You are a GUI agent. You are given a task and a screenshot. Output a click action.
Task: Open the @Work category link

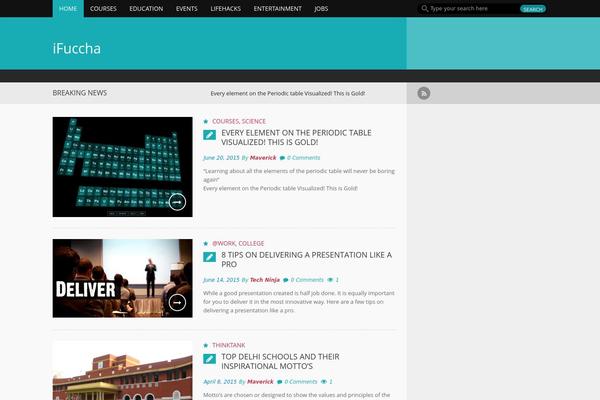click(224, 243)
